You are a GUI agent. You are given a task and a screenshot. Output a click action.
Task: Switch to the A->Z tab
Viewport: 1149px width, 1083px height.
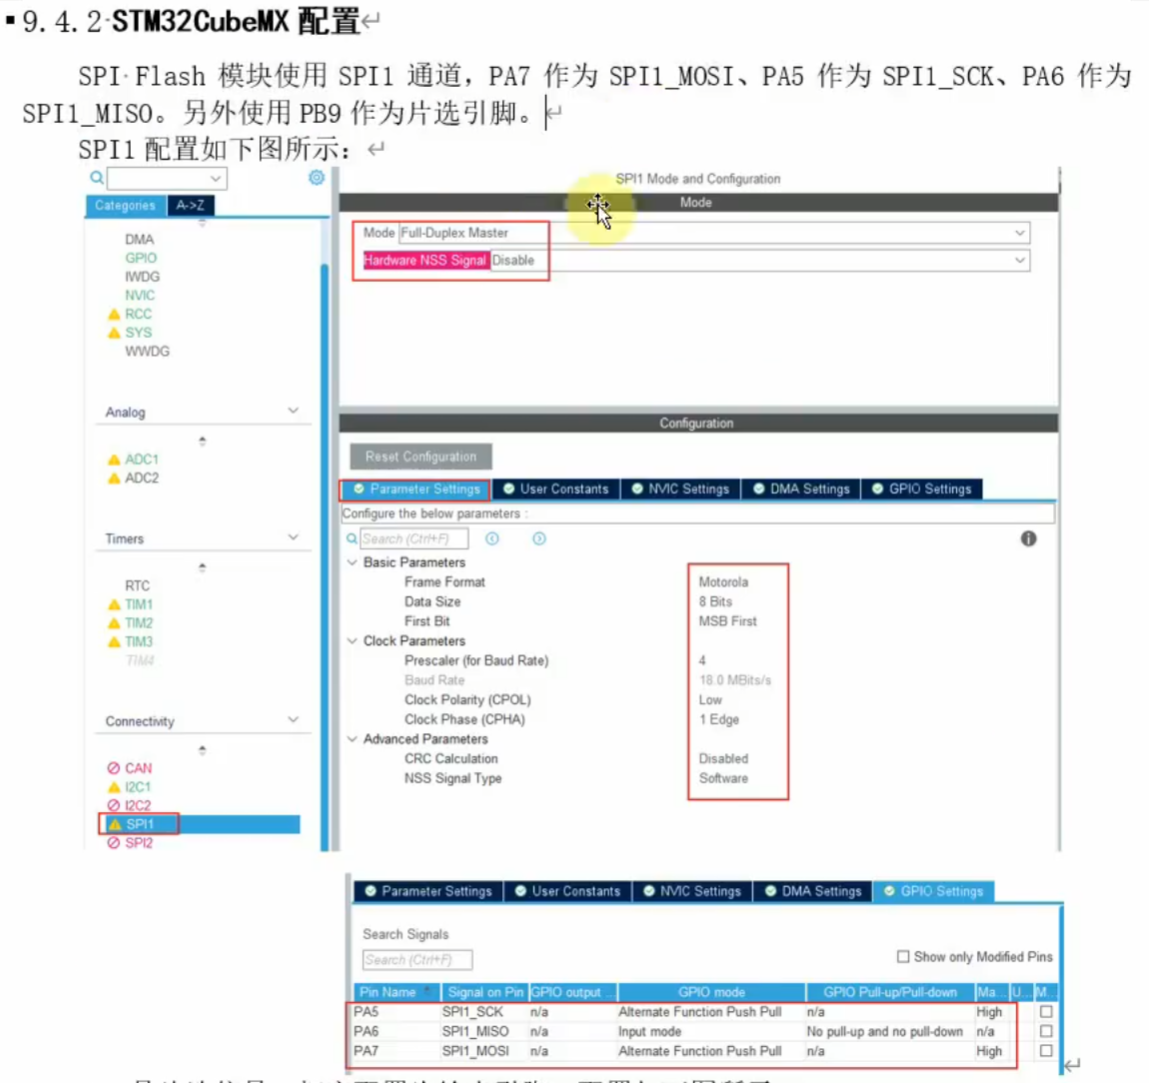click(x=191, y=206)
